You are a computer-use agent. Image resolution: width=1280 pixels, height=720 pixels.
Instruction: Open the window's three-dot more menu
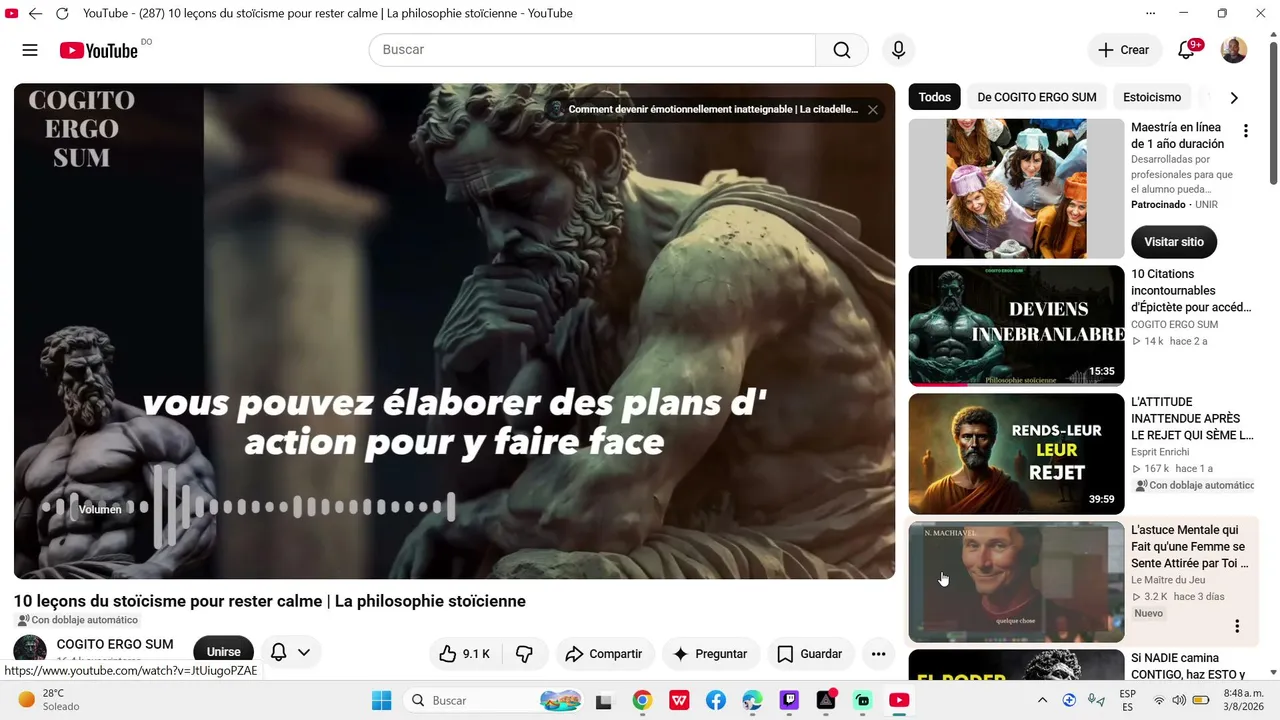coord(1150,13)
